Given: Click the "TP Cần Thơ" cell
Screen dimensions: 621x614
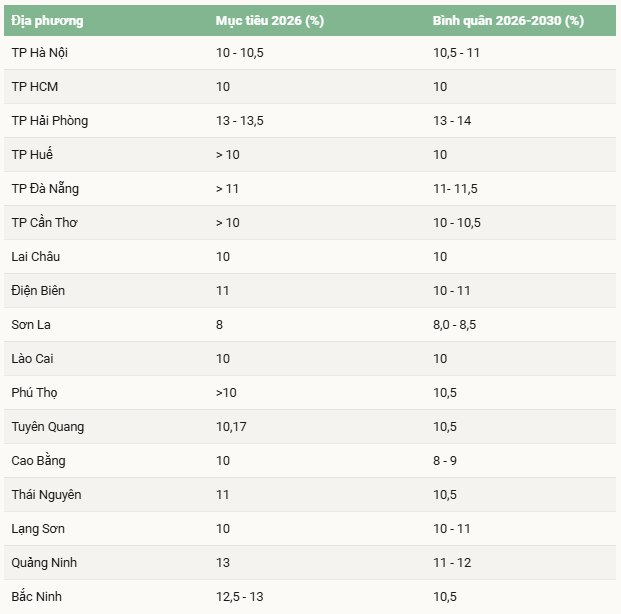Looking at the screenshot, I should tap(45, 223).
